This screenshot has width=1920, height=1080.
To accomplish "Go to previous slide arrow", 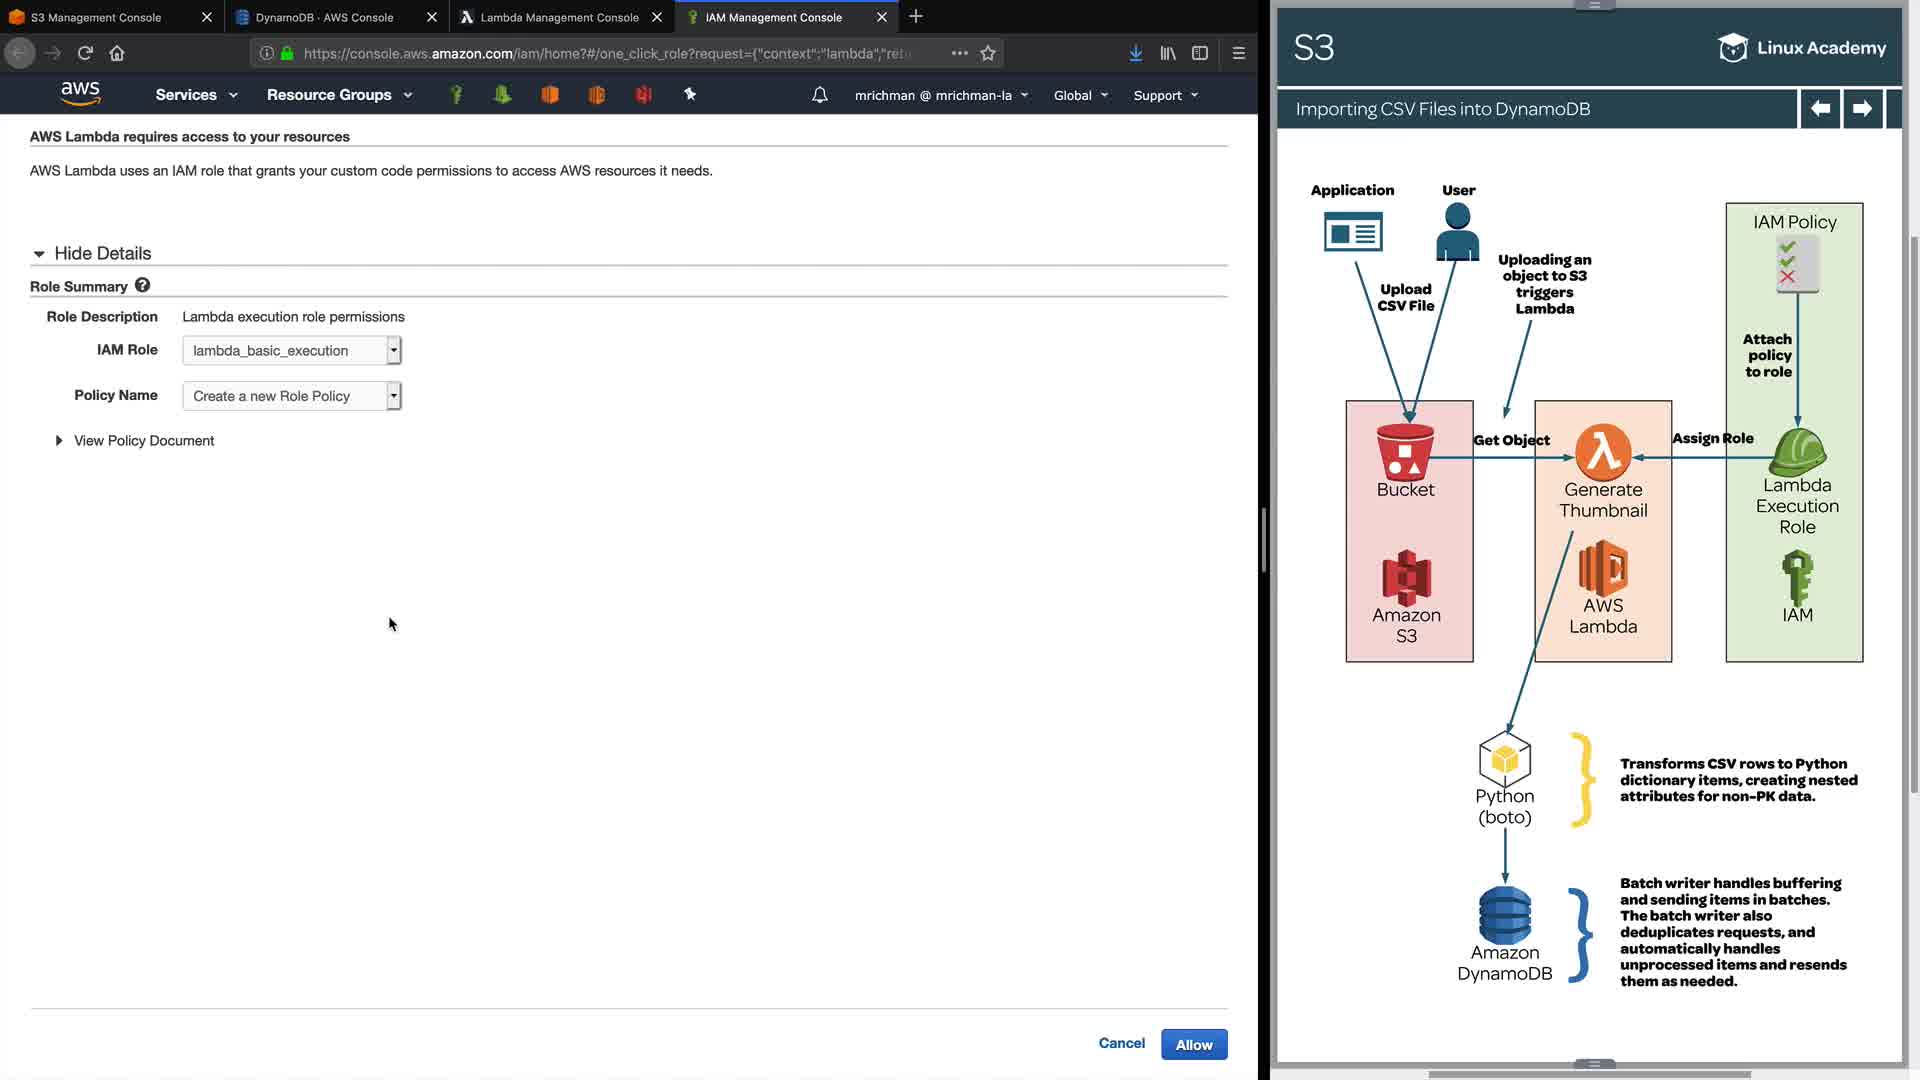I will pos(1820,109).
